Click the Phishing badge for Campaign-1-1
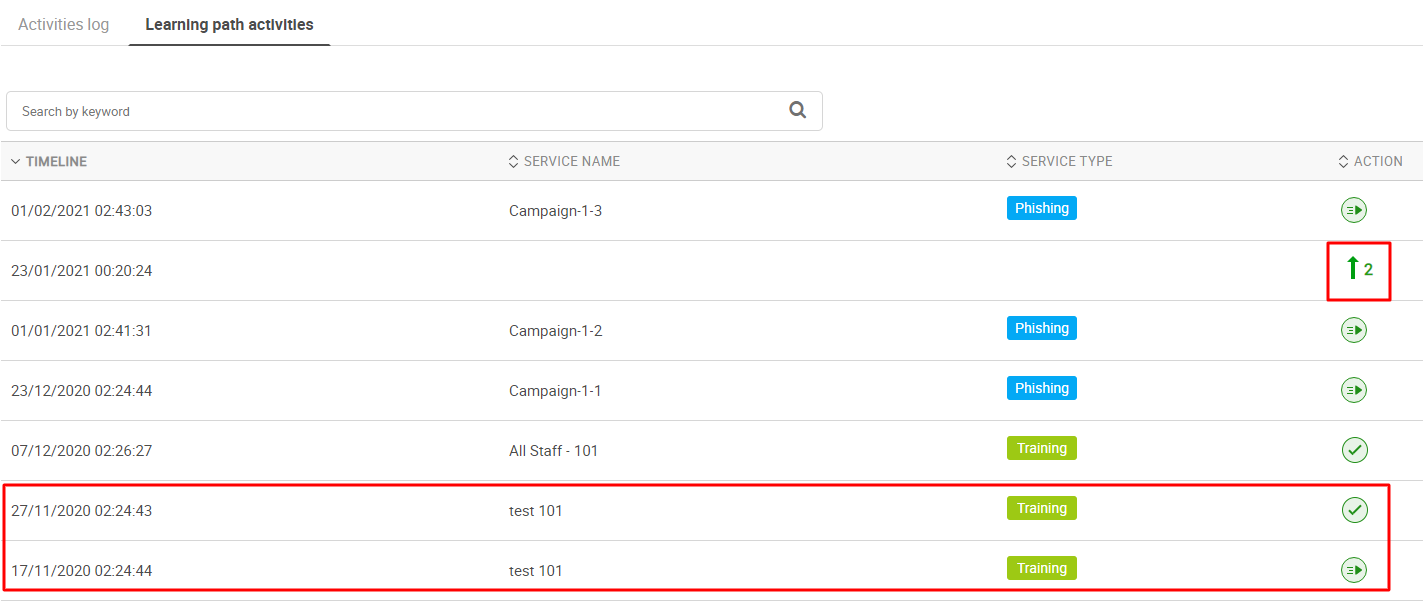Viewport: 1423px width, 608px height. tap(1042, 388)
